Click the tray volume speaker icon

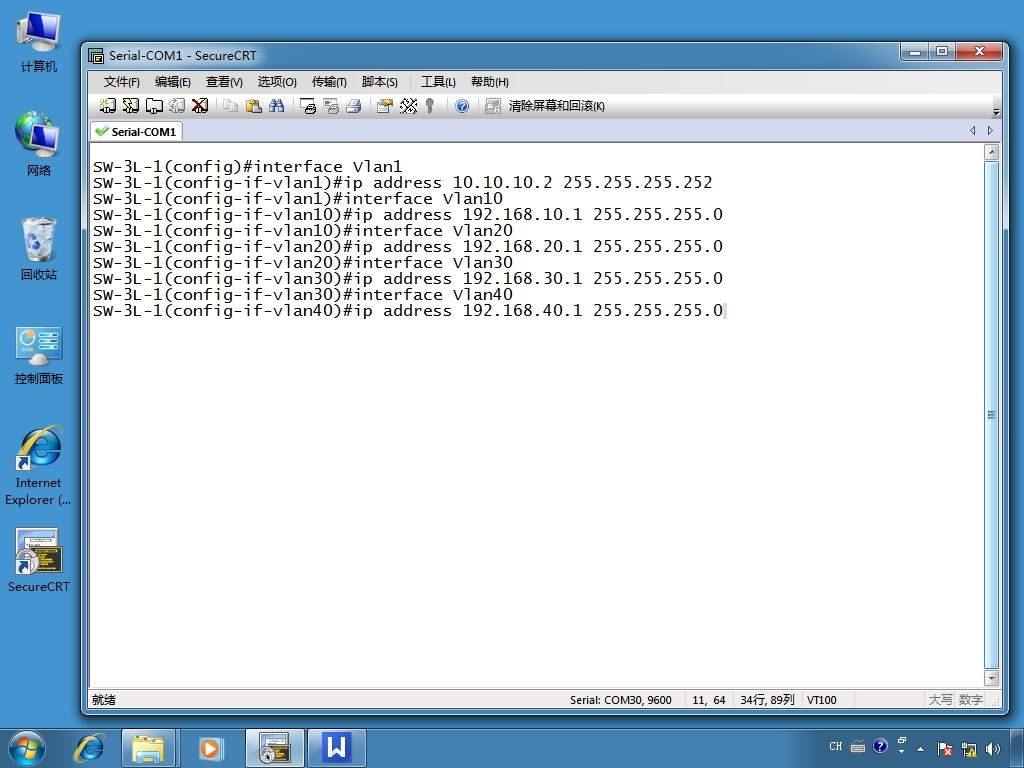pyautogui.click(x=993, y=748)
